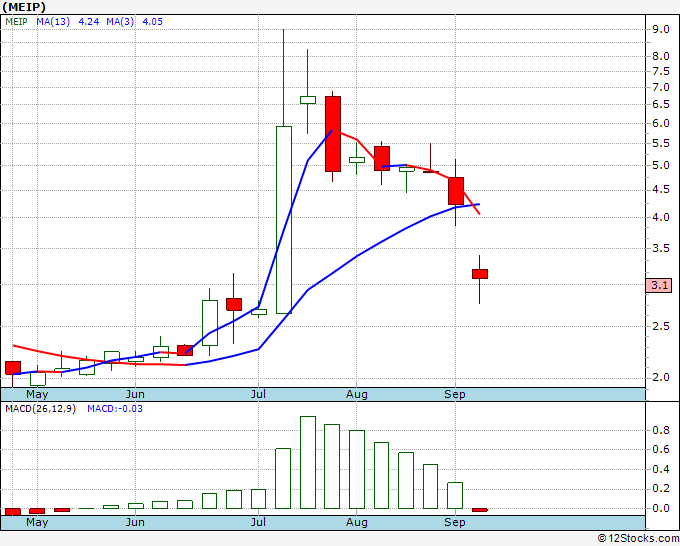680x546 pixels.
Task: Click the 0.2 MACD axis label
Action: coord(661,489)
